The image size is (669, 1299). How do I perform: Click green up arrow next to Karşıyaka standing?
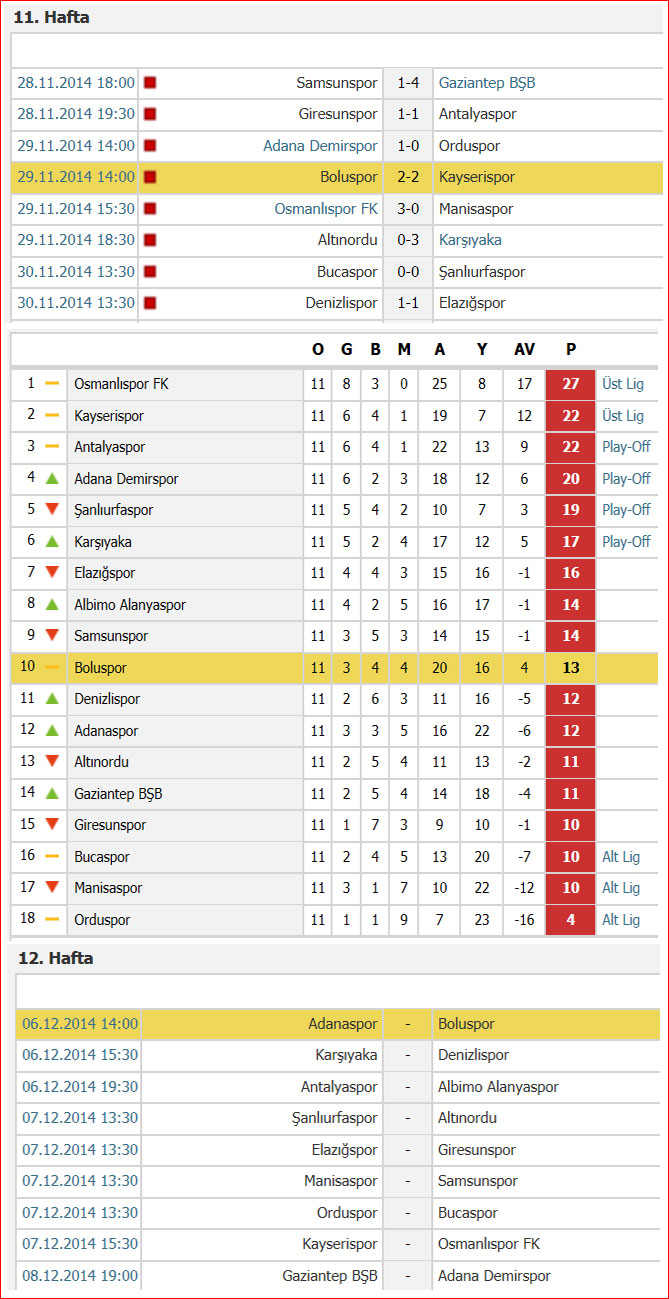(52, 542)
